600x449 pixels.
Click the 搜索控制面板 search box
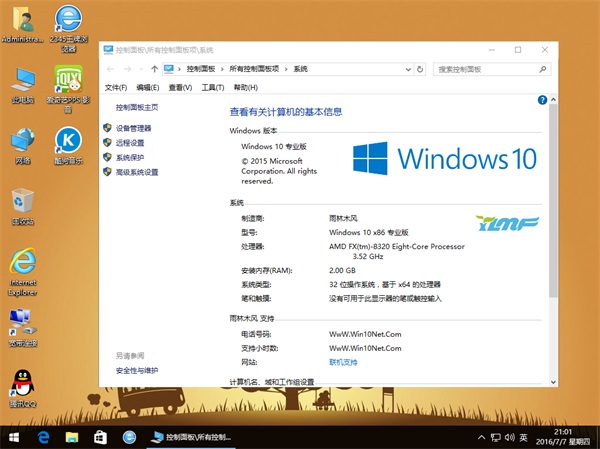(x=490, y=69)
